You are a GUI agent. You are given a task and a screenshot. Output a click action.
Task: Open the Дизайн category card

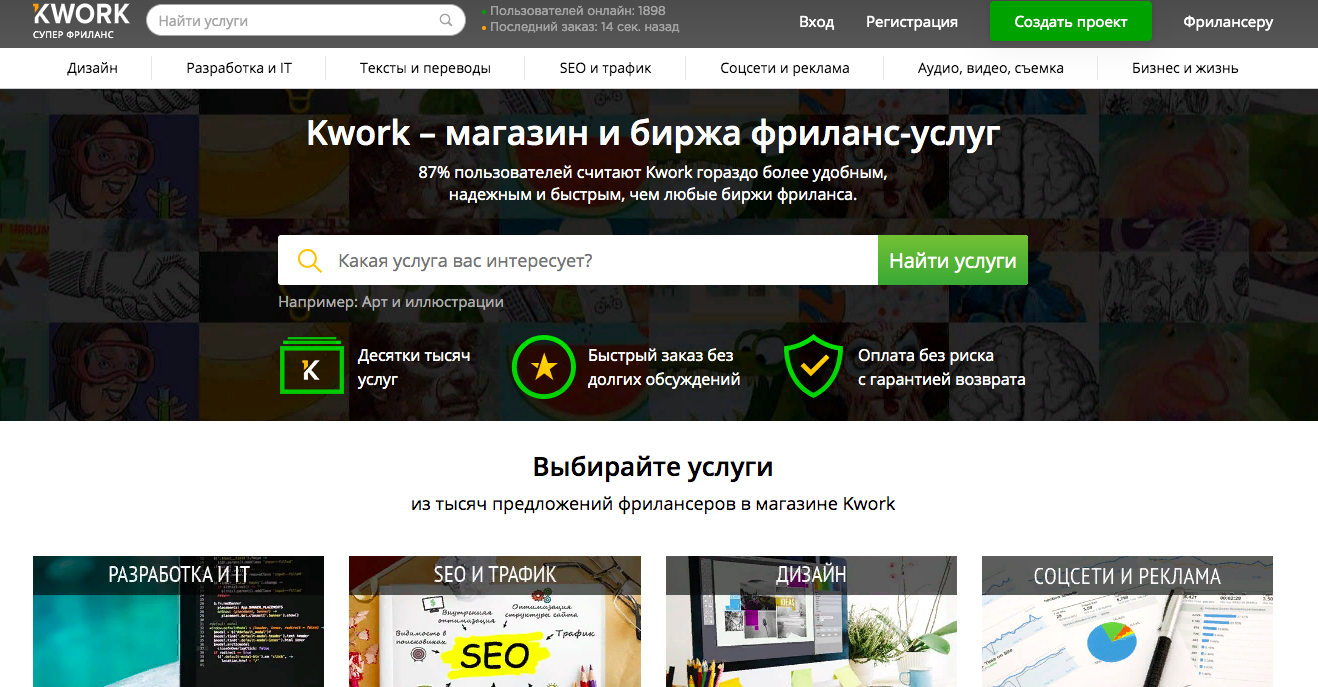click(x=811, y=621)
